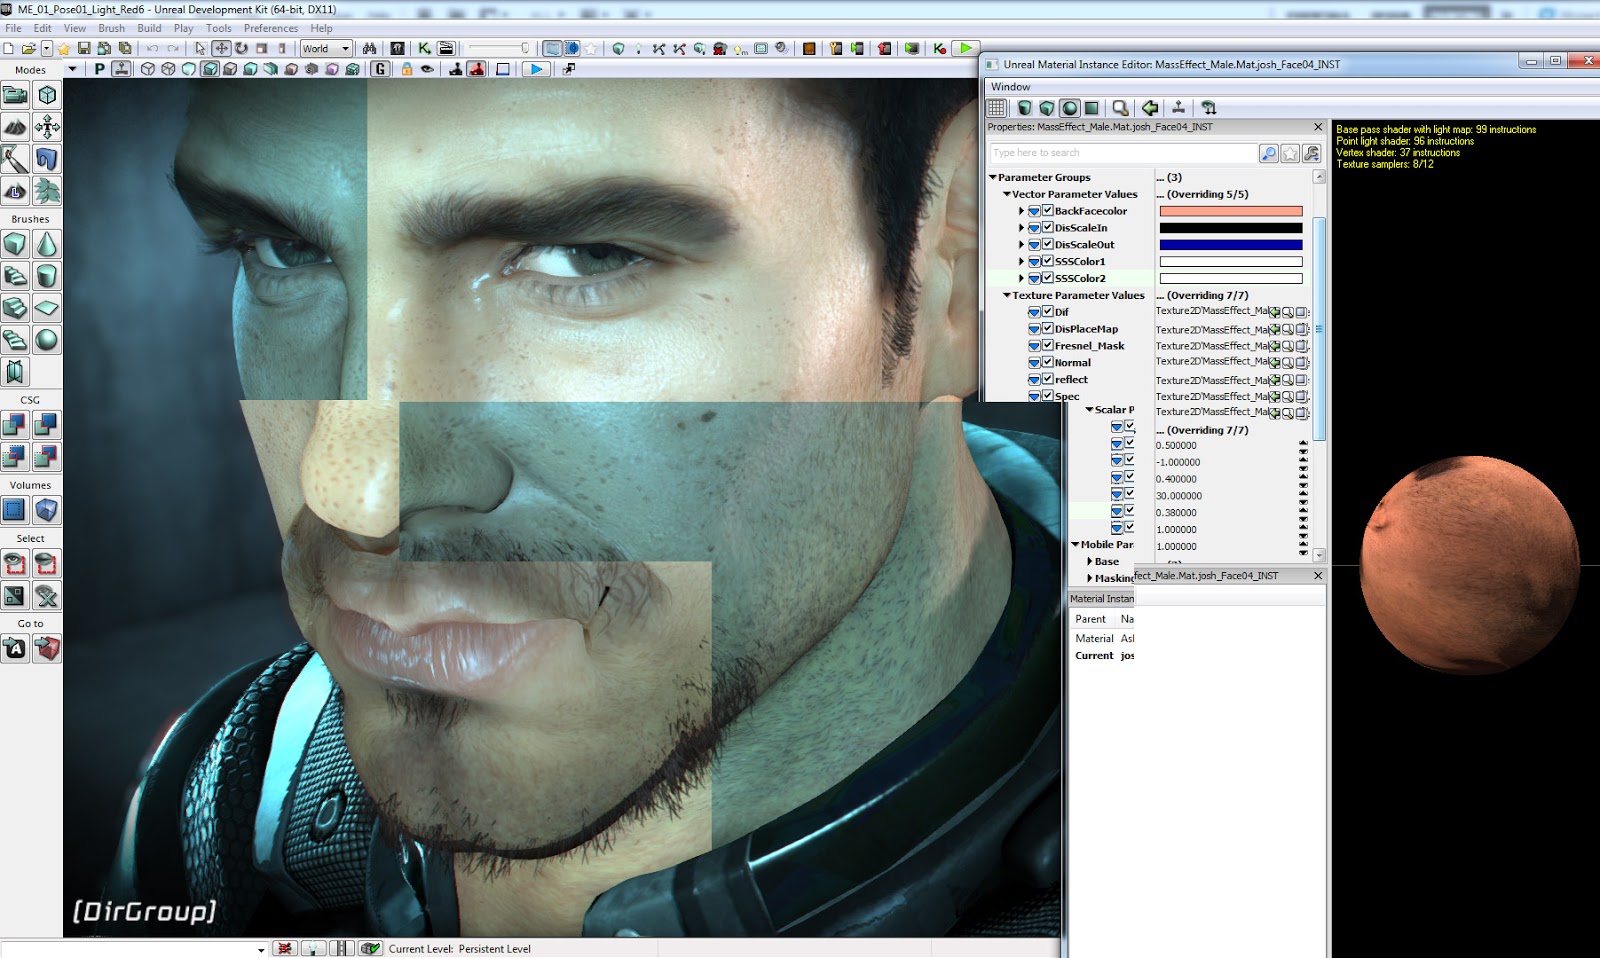
Task: Toggle SSSColor2 override checkbox
Action: (1048, 278)
